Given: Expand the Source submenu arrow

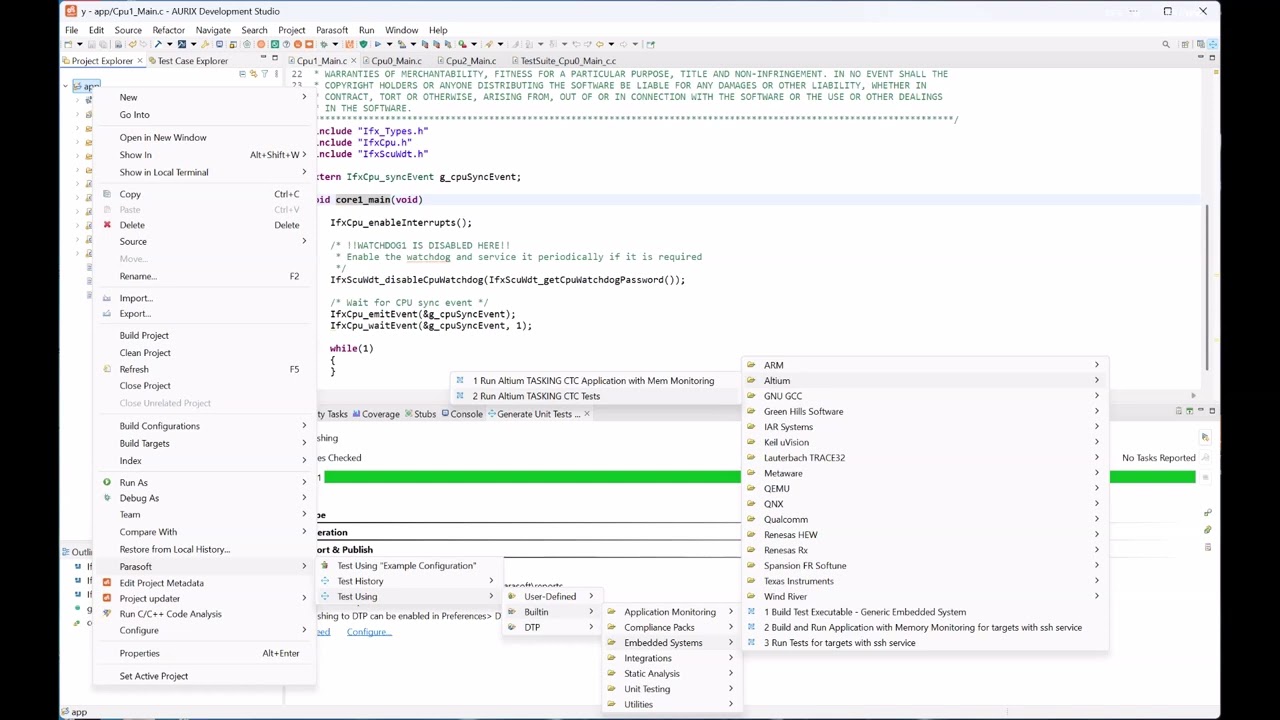Looking at the screenshot, I should 304,241.
